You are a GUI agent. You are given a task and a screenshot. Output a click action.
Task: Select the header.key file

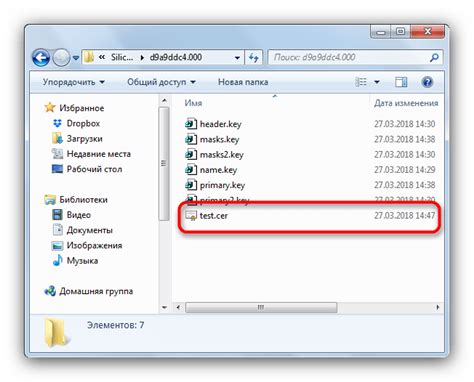coord(220,124)
